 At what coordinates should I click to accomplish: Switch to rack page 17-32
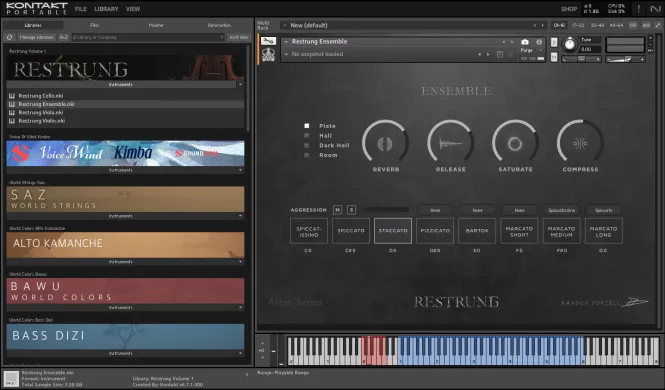pyautogui.click(x=578, y=25)
